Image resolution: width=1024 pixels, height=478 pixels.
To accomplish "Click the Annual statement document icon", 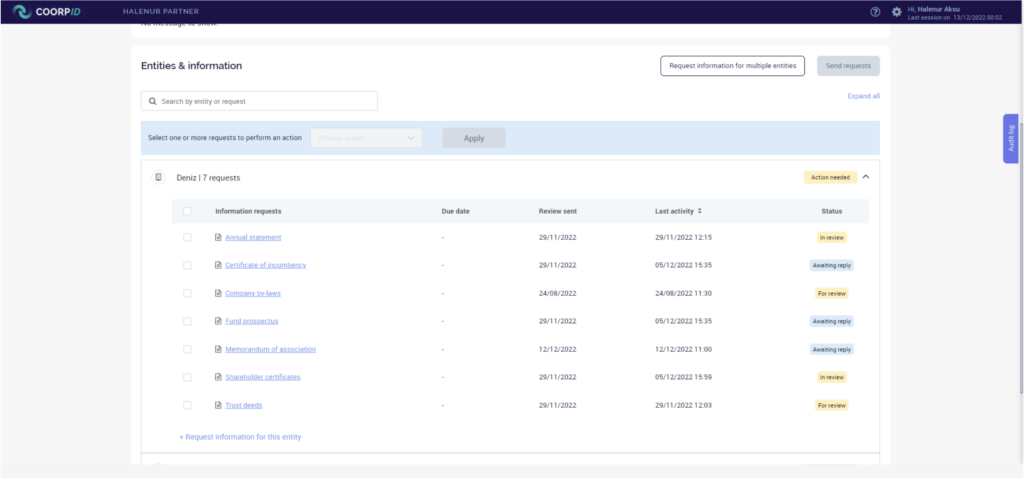I will coord(219,238).
